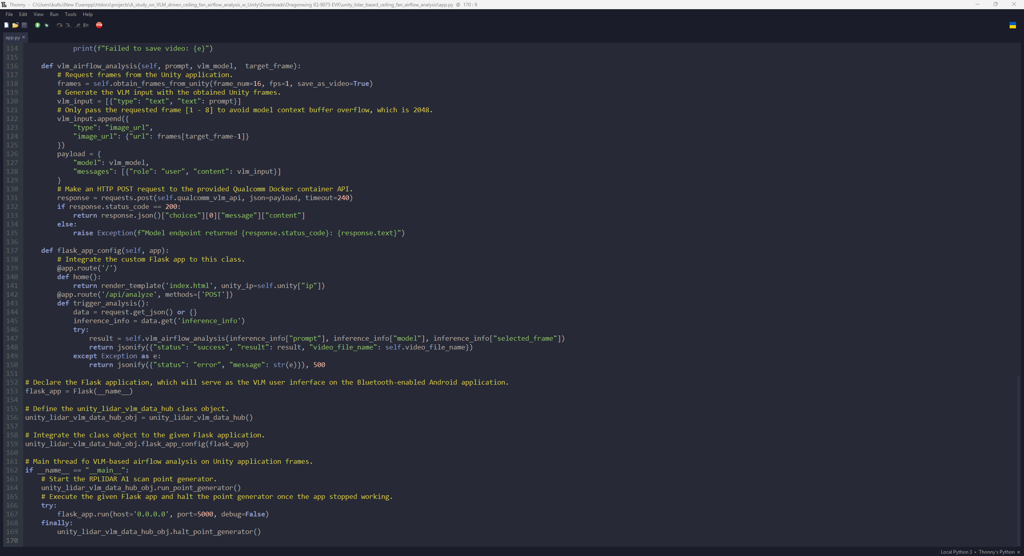Image resolution: width=1024 pixels, height=556 pixels.
Task: Click the Ukraine flag support icon
Action: pyautogui.click(x=1013, y=25)
